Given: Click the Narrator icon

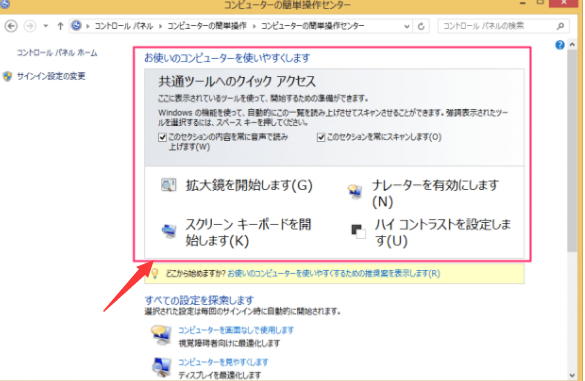Looking at the screenshot, I should point(355,191).
